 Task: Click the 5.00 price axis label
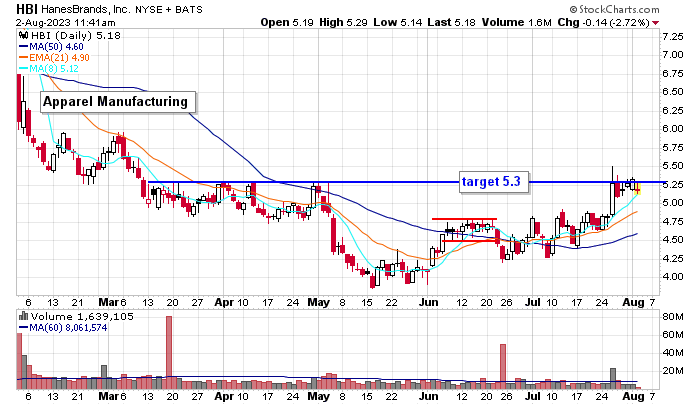pos(673,203)
